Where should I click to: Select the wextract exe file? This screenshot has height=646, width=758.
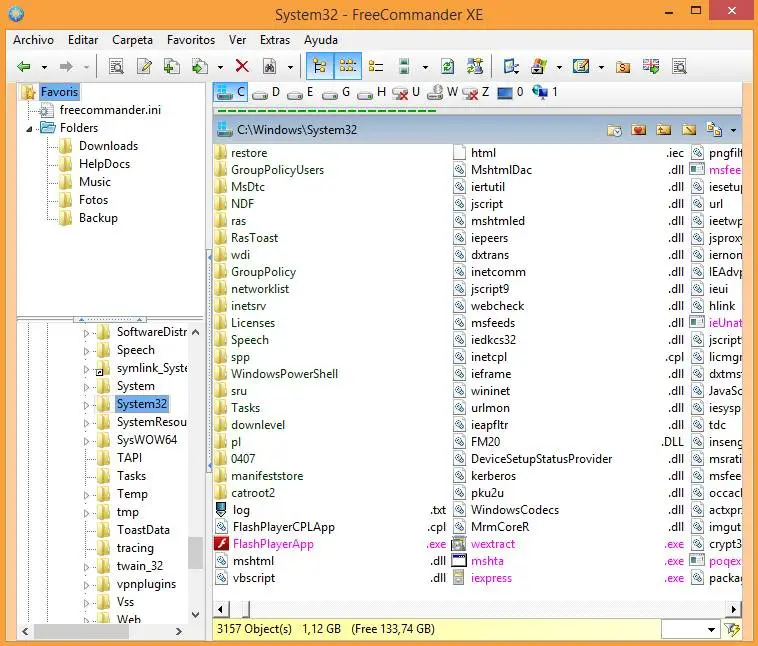point(493,544)
